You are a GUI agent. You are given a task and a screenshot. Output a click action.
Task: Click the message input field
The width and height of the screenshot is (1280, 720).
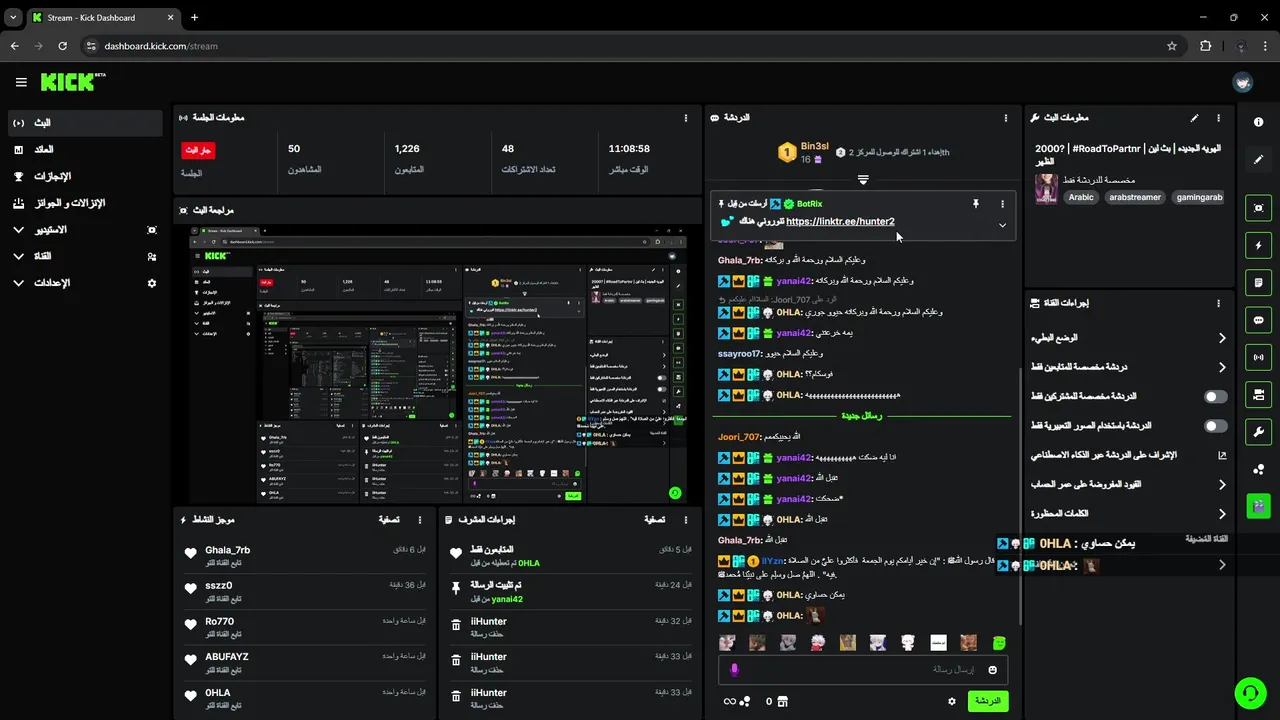[x=863, y=670]
